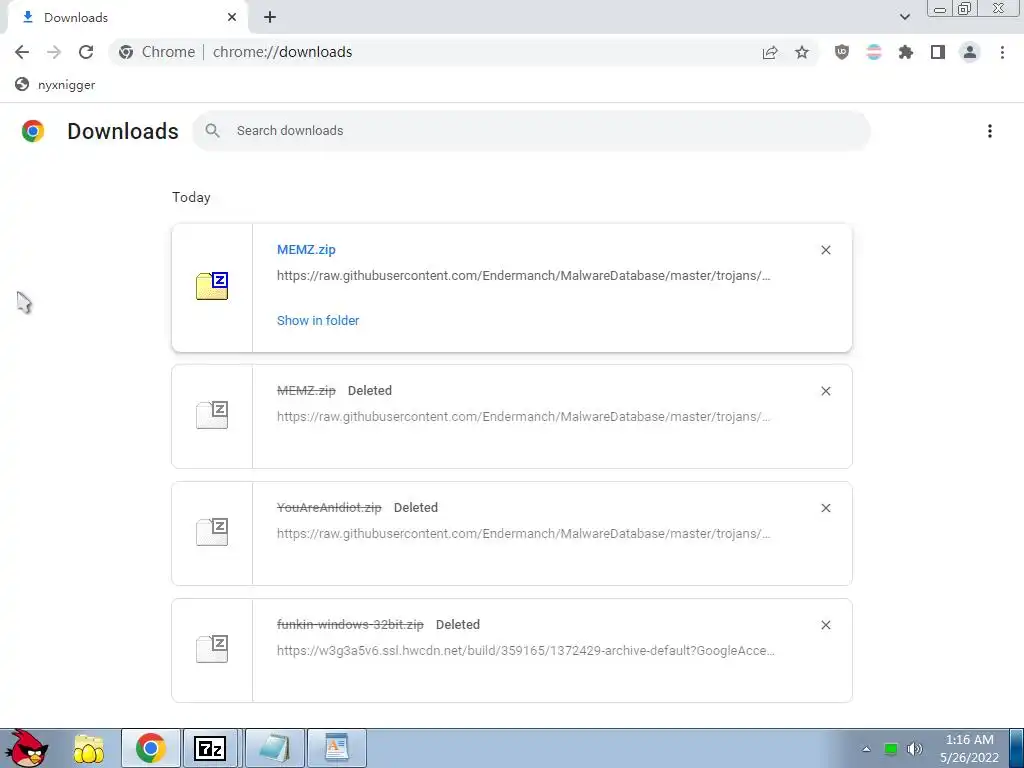
Task: Click the Deleted label beside YouAreAnIdiot.zip
Action: (416, 507)
